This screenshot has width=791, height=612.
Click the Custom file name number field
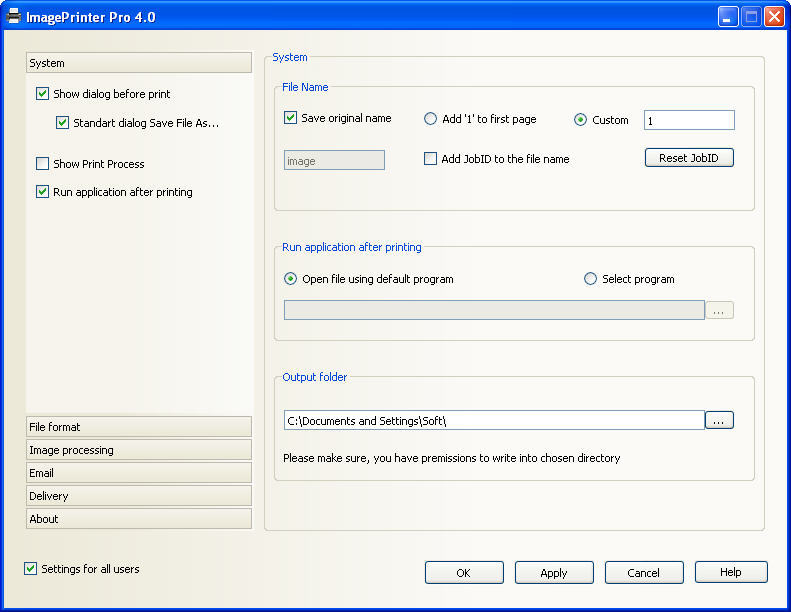(x=689, y=120)
